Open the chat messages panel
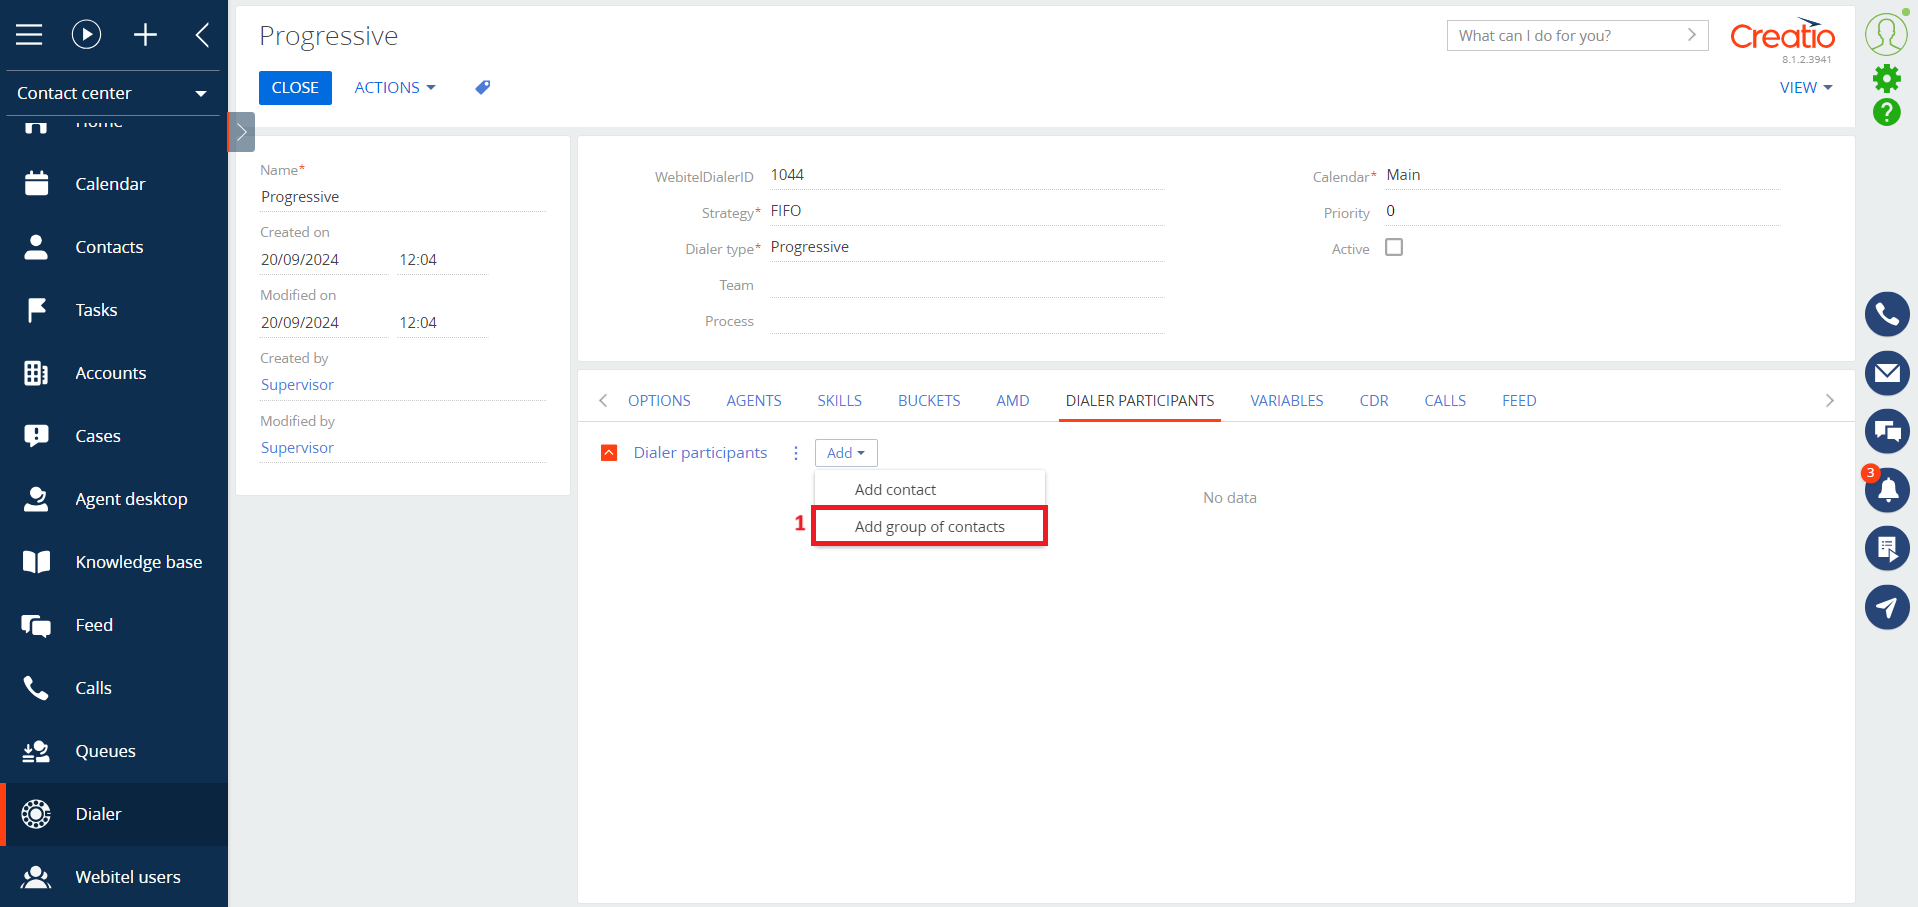The width and height of the screenshot is (1918, 907). (x=1887, y=431)
